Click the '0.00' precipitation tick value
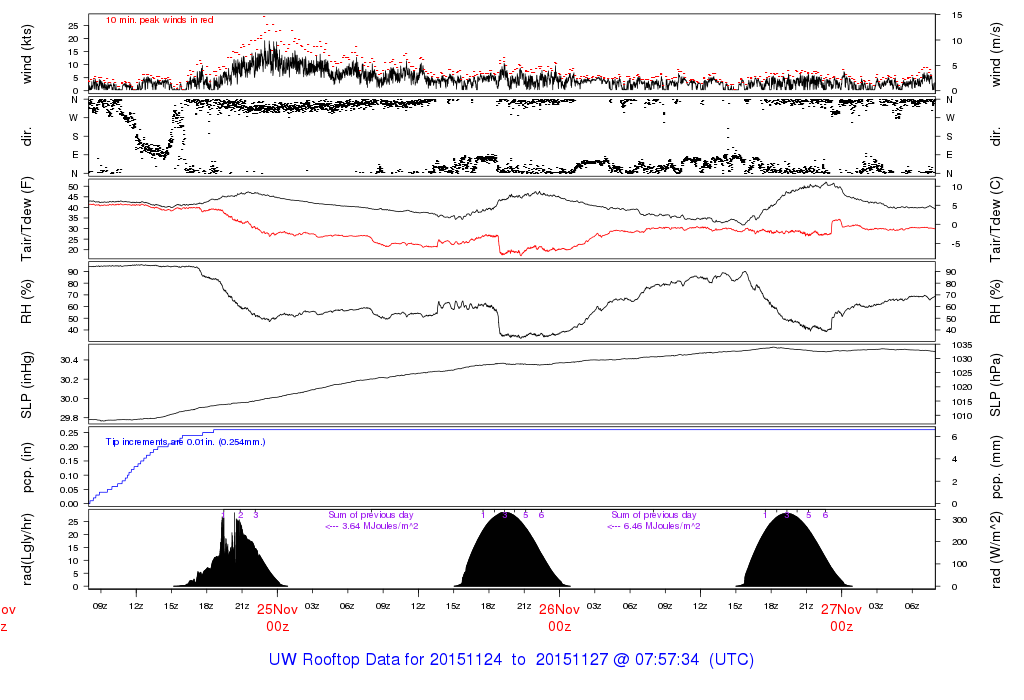This screenshot has width=1024, height=700. (x=69, y=504)
